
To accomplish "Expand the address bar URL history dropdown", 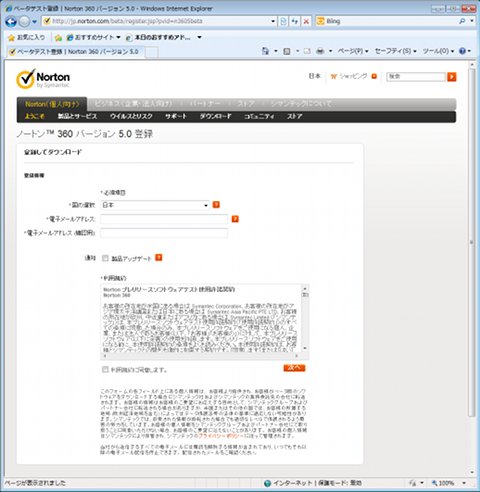I will [273, 21].
